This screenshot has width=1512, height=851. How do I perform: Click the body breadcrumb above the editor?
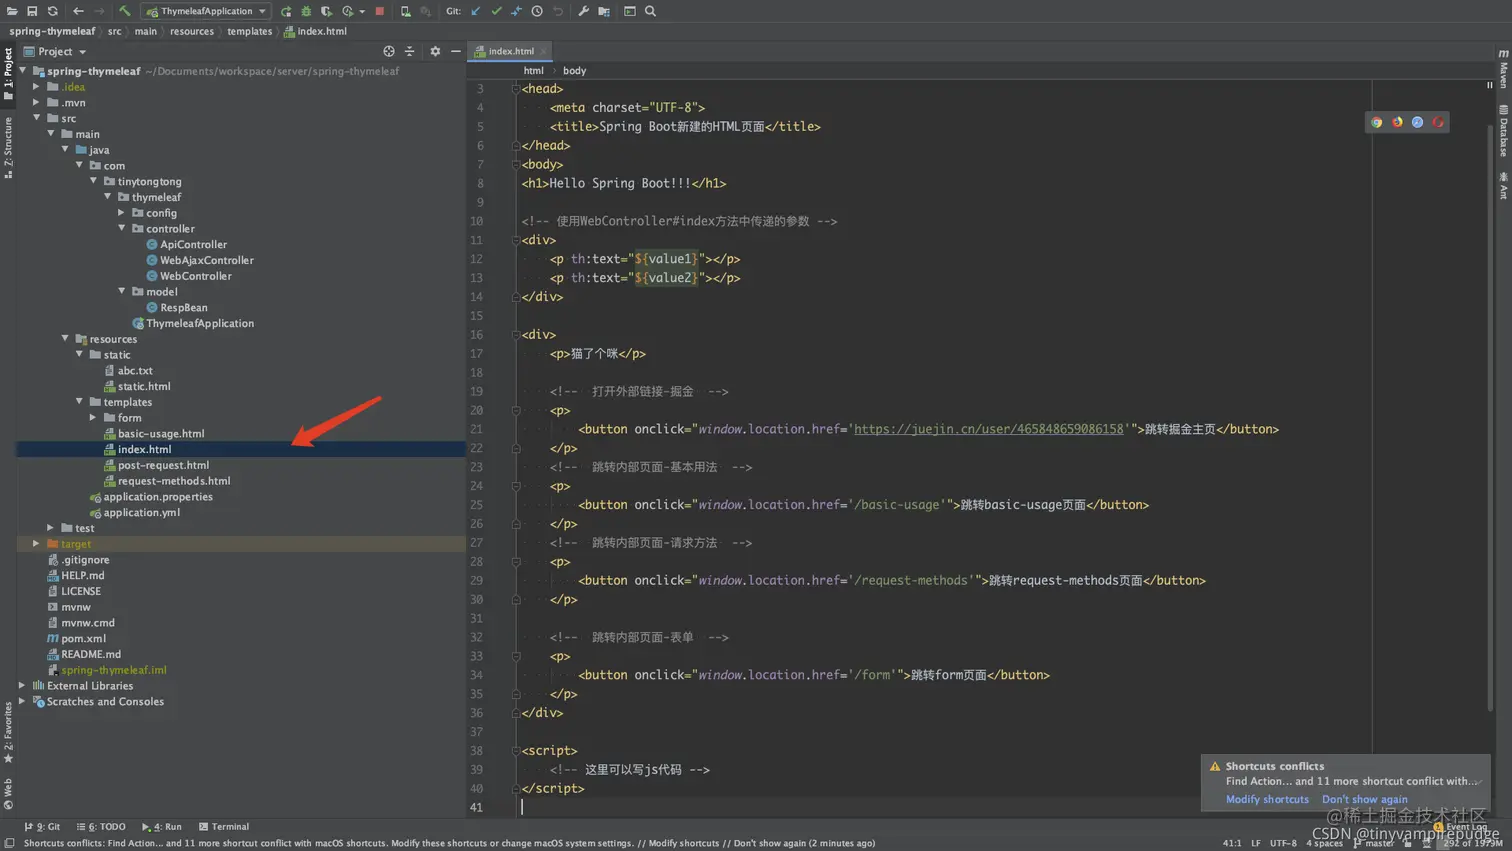[x=574, y=71]
